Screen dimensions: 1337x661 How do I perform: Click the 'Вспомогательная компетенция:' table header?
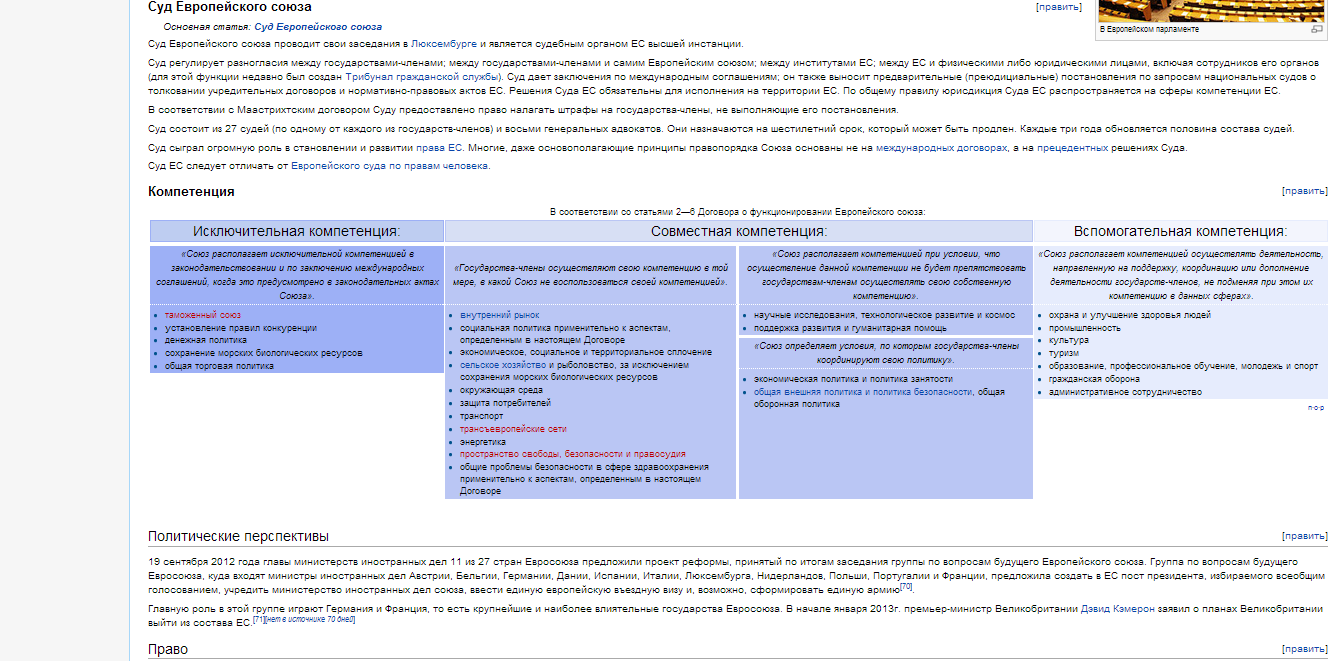1181,231
